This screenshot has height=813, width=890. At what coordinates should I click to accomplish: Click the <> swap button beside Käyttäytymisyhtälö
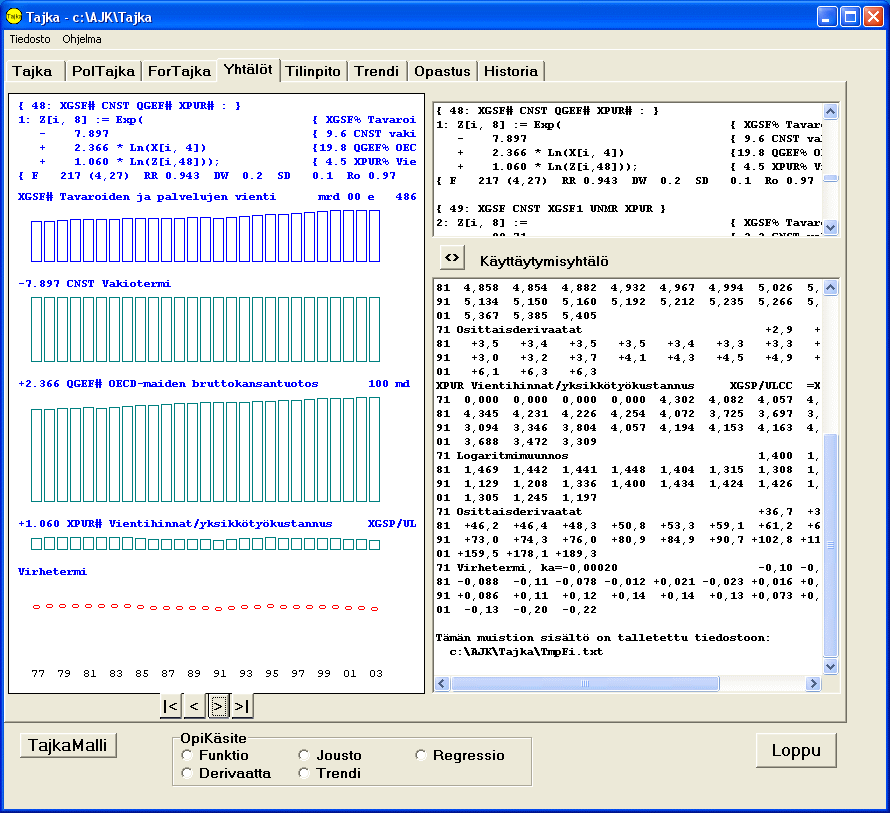[x=452, y=258]
